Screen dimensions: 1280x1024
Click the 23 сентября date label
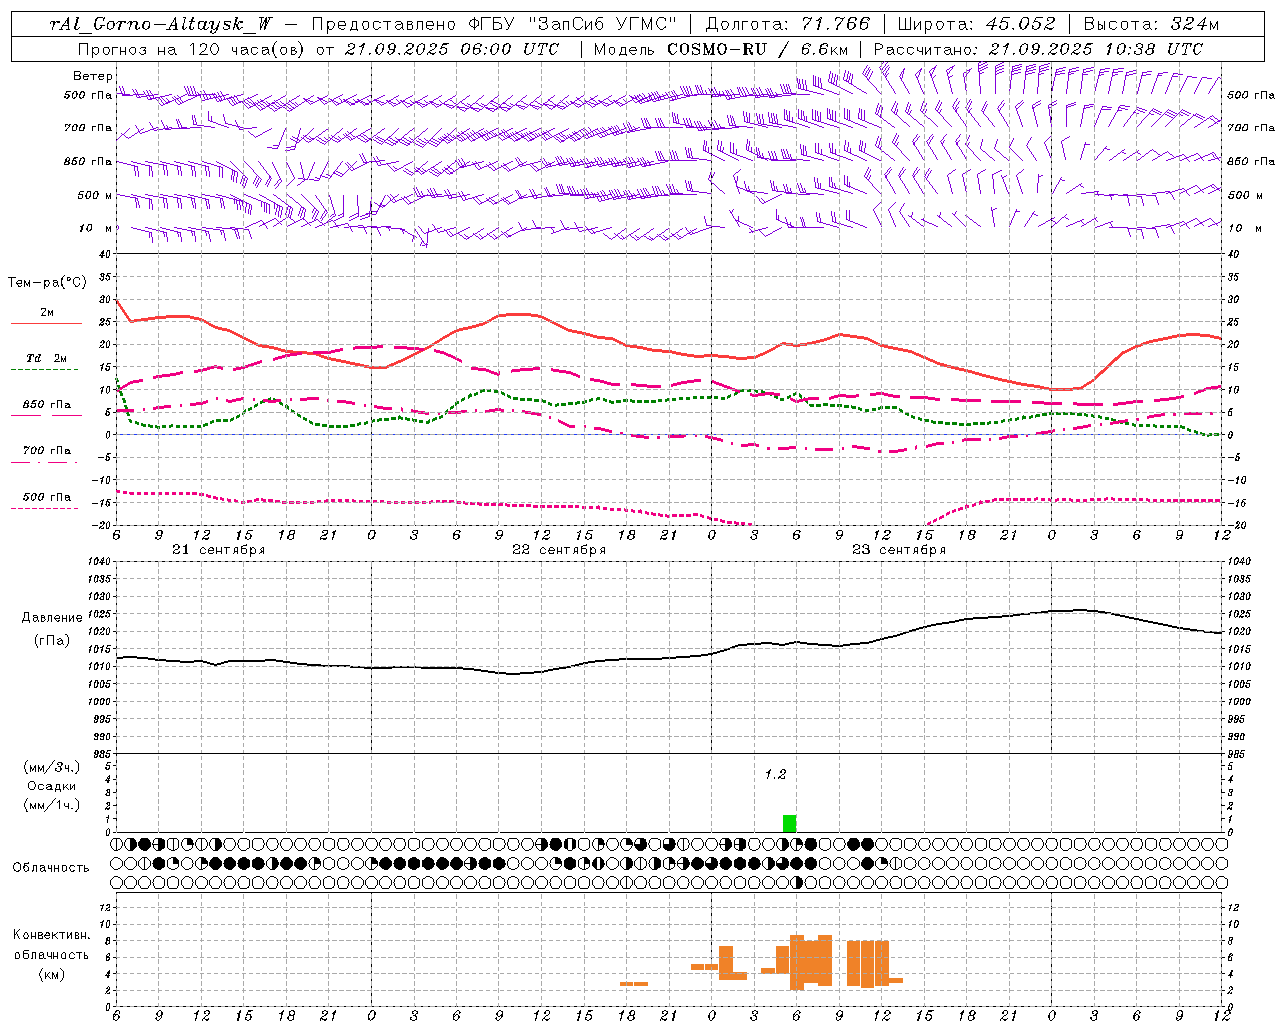point(898,550)
